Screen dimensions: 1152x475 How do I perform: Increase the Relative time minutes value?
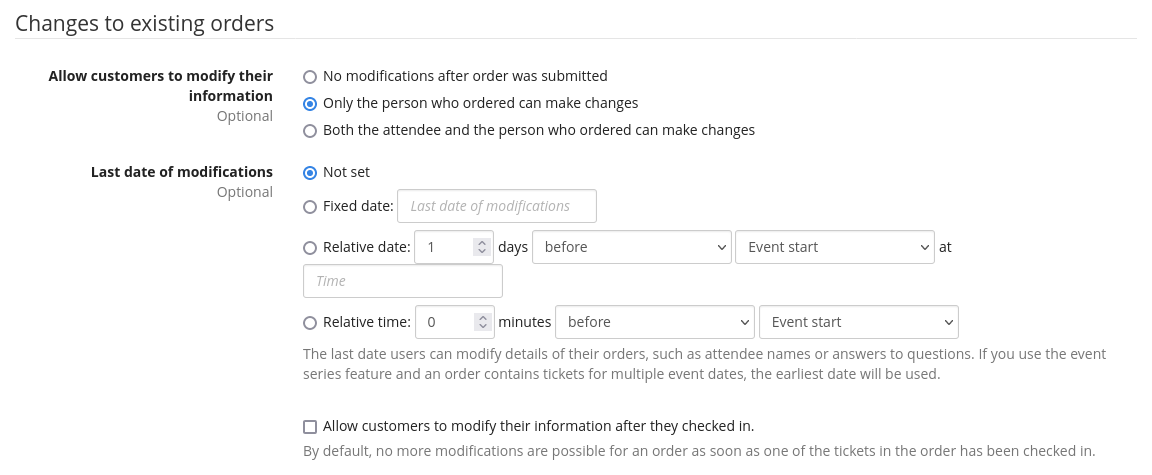[482, 317]
